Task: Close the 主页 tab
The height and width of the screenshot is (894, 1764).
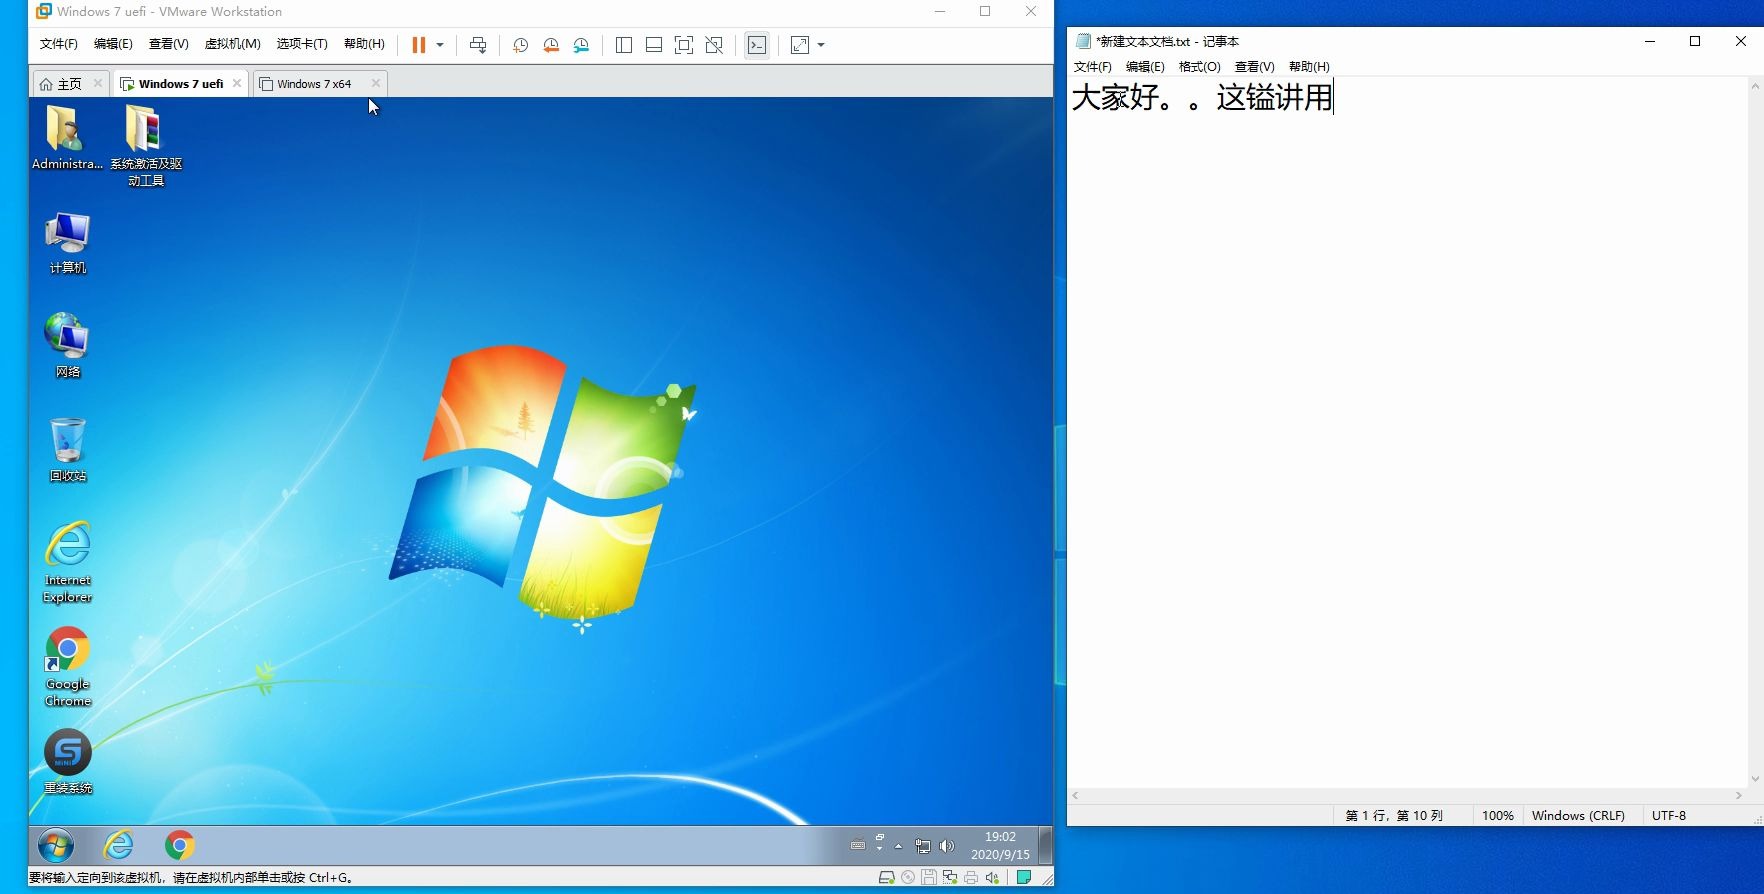Action: [x=98, y=83]
